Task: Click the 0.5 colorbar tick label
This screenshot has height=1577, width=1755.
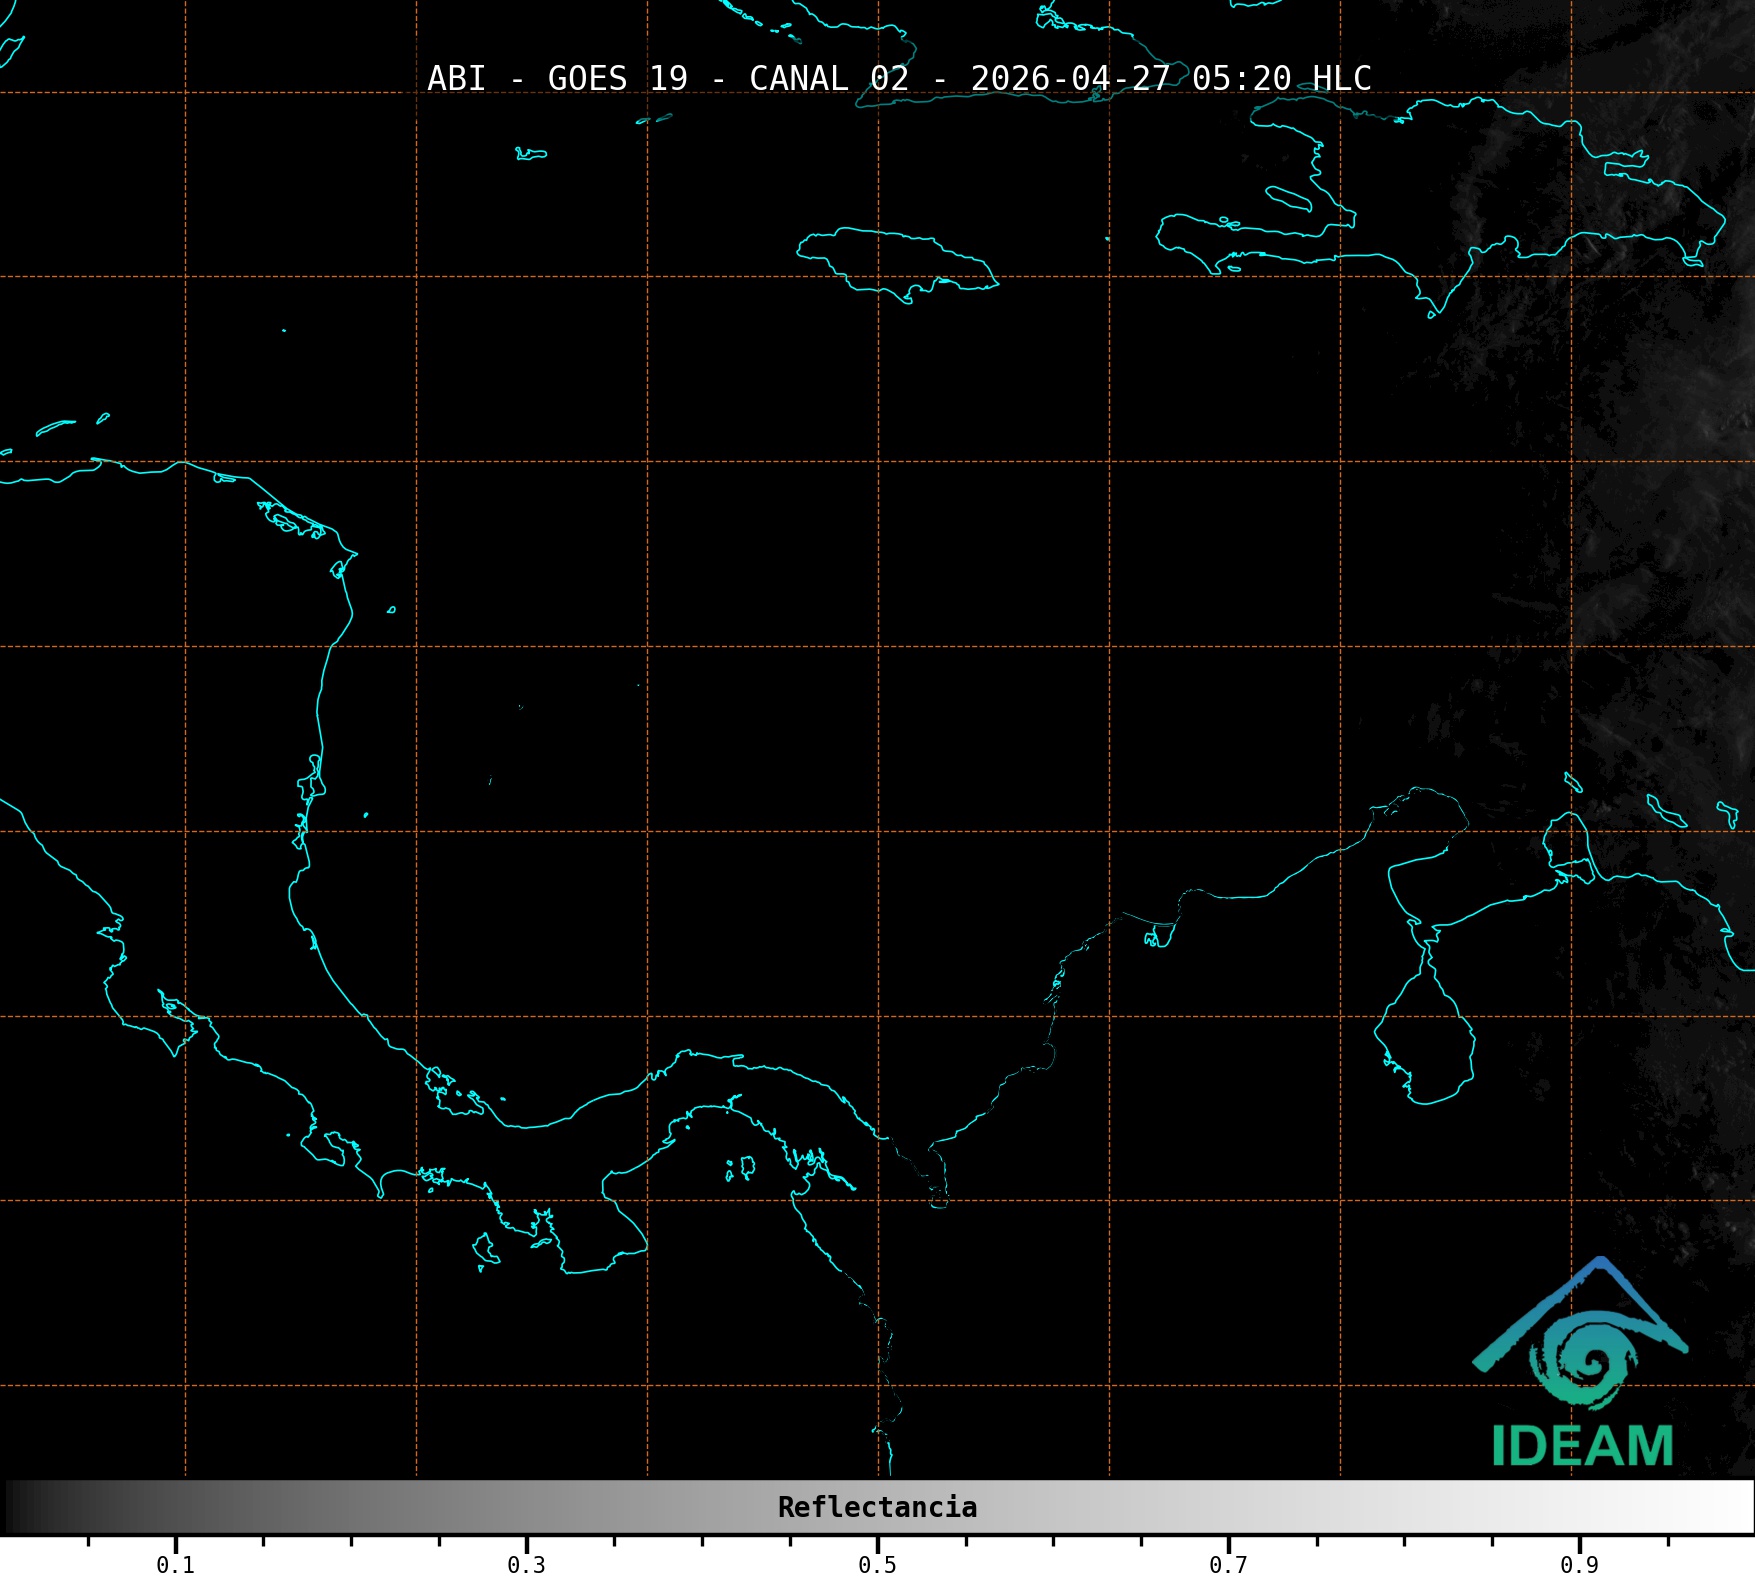Action: [877, 1565]
